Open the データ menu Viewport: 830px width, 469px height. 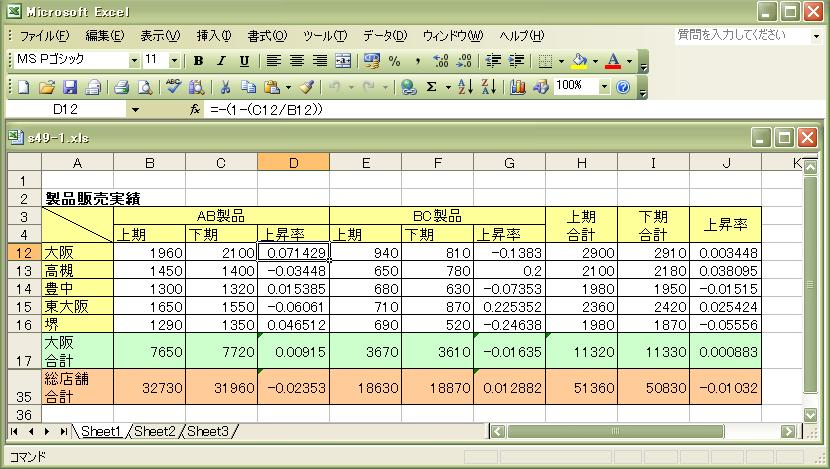385,35
